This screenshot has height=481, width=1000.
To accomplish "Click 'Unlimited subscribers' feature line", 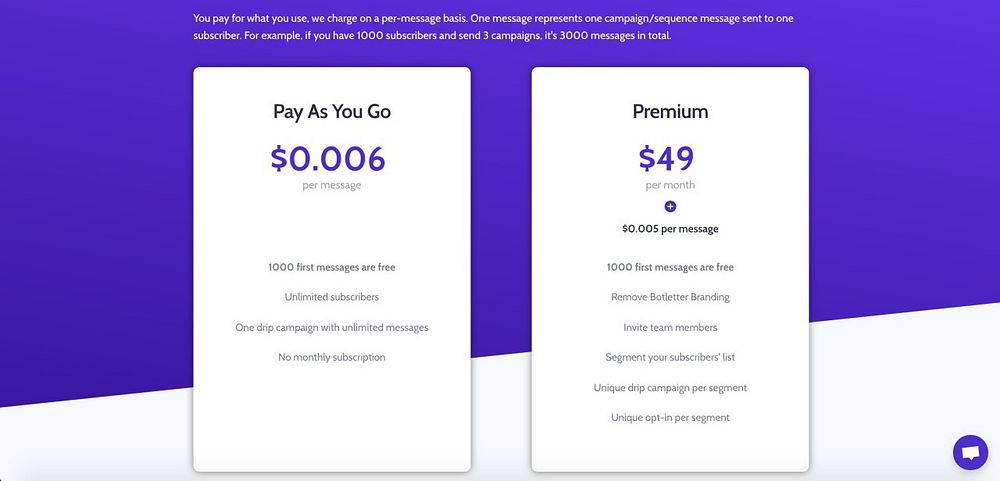I will [x=332, y=297].
